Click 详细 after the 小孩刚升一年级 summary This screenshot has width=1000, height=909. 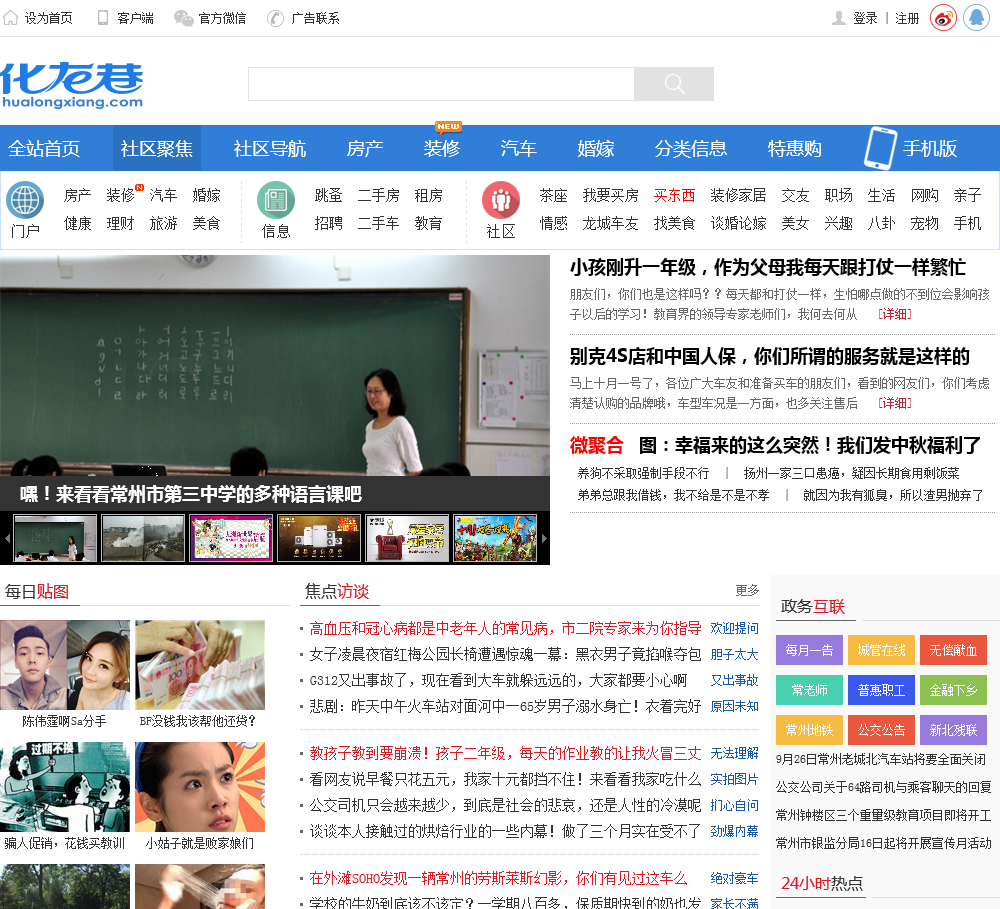point(895,314)
